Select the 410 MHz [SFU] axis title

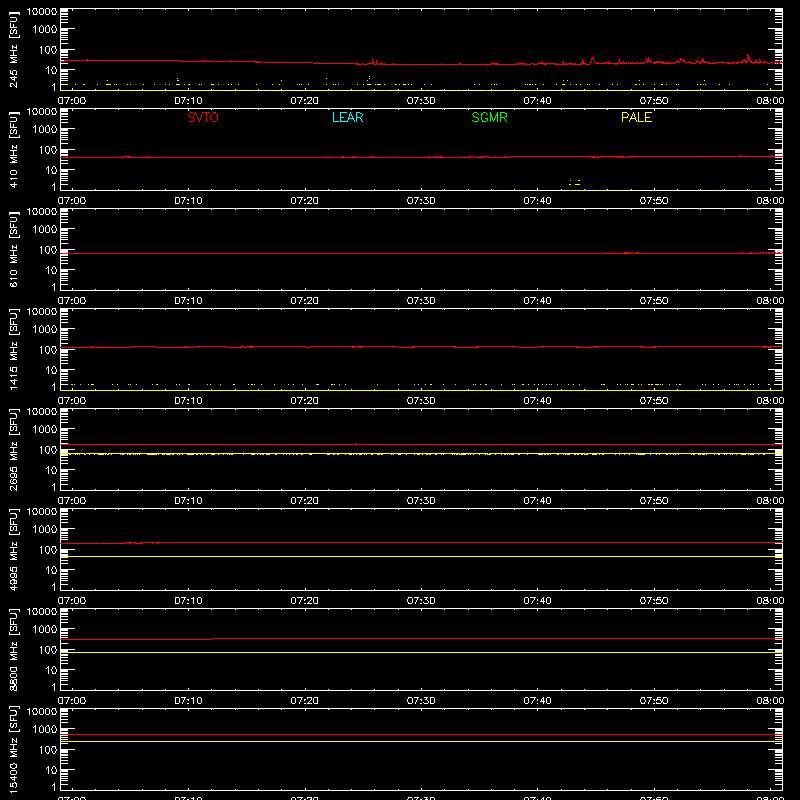click(13, 150)
